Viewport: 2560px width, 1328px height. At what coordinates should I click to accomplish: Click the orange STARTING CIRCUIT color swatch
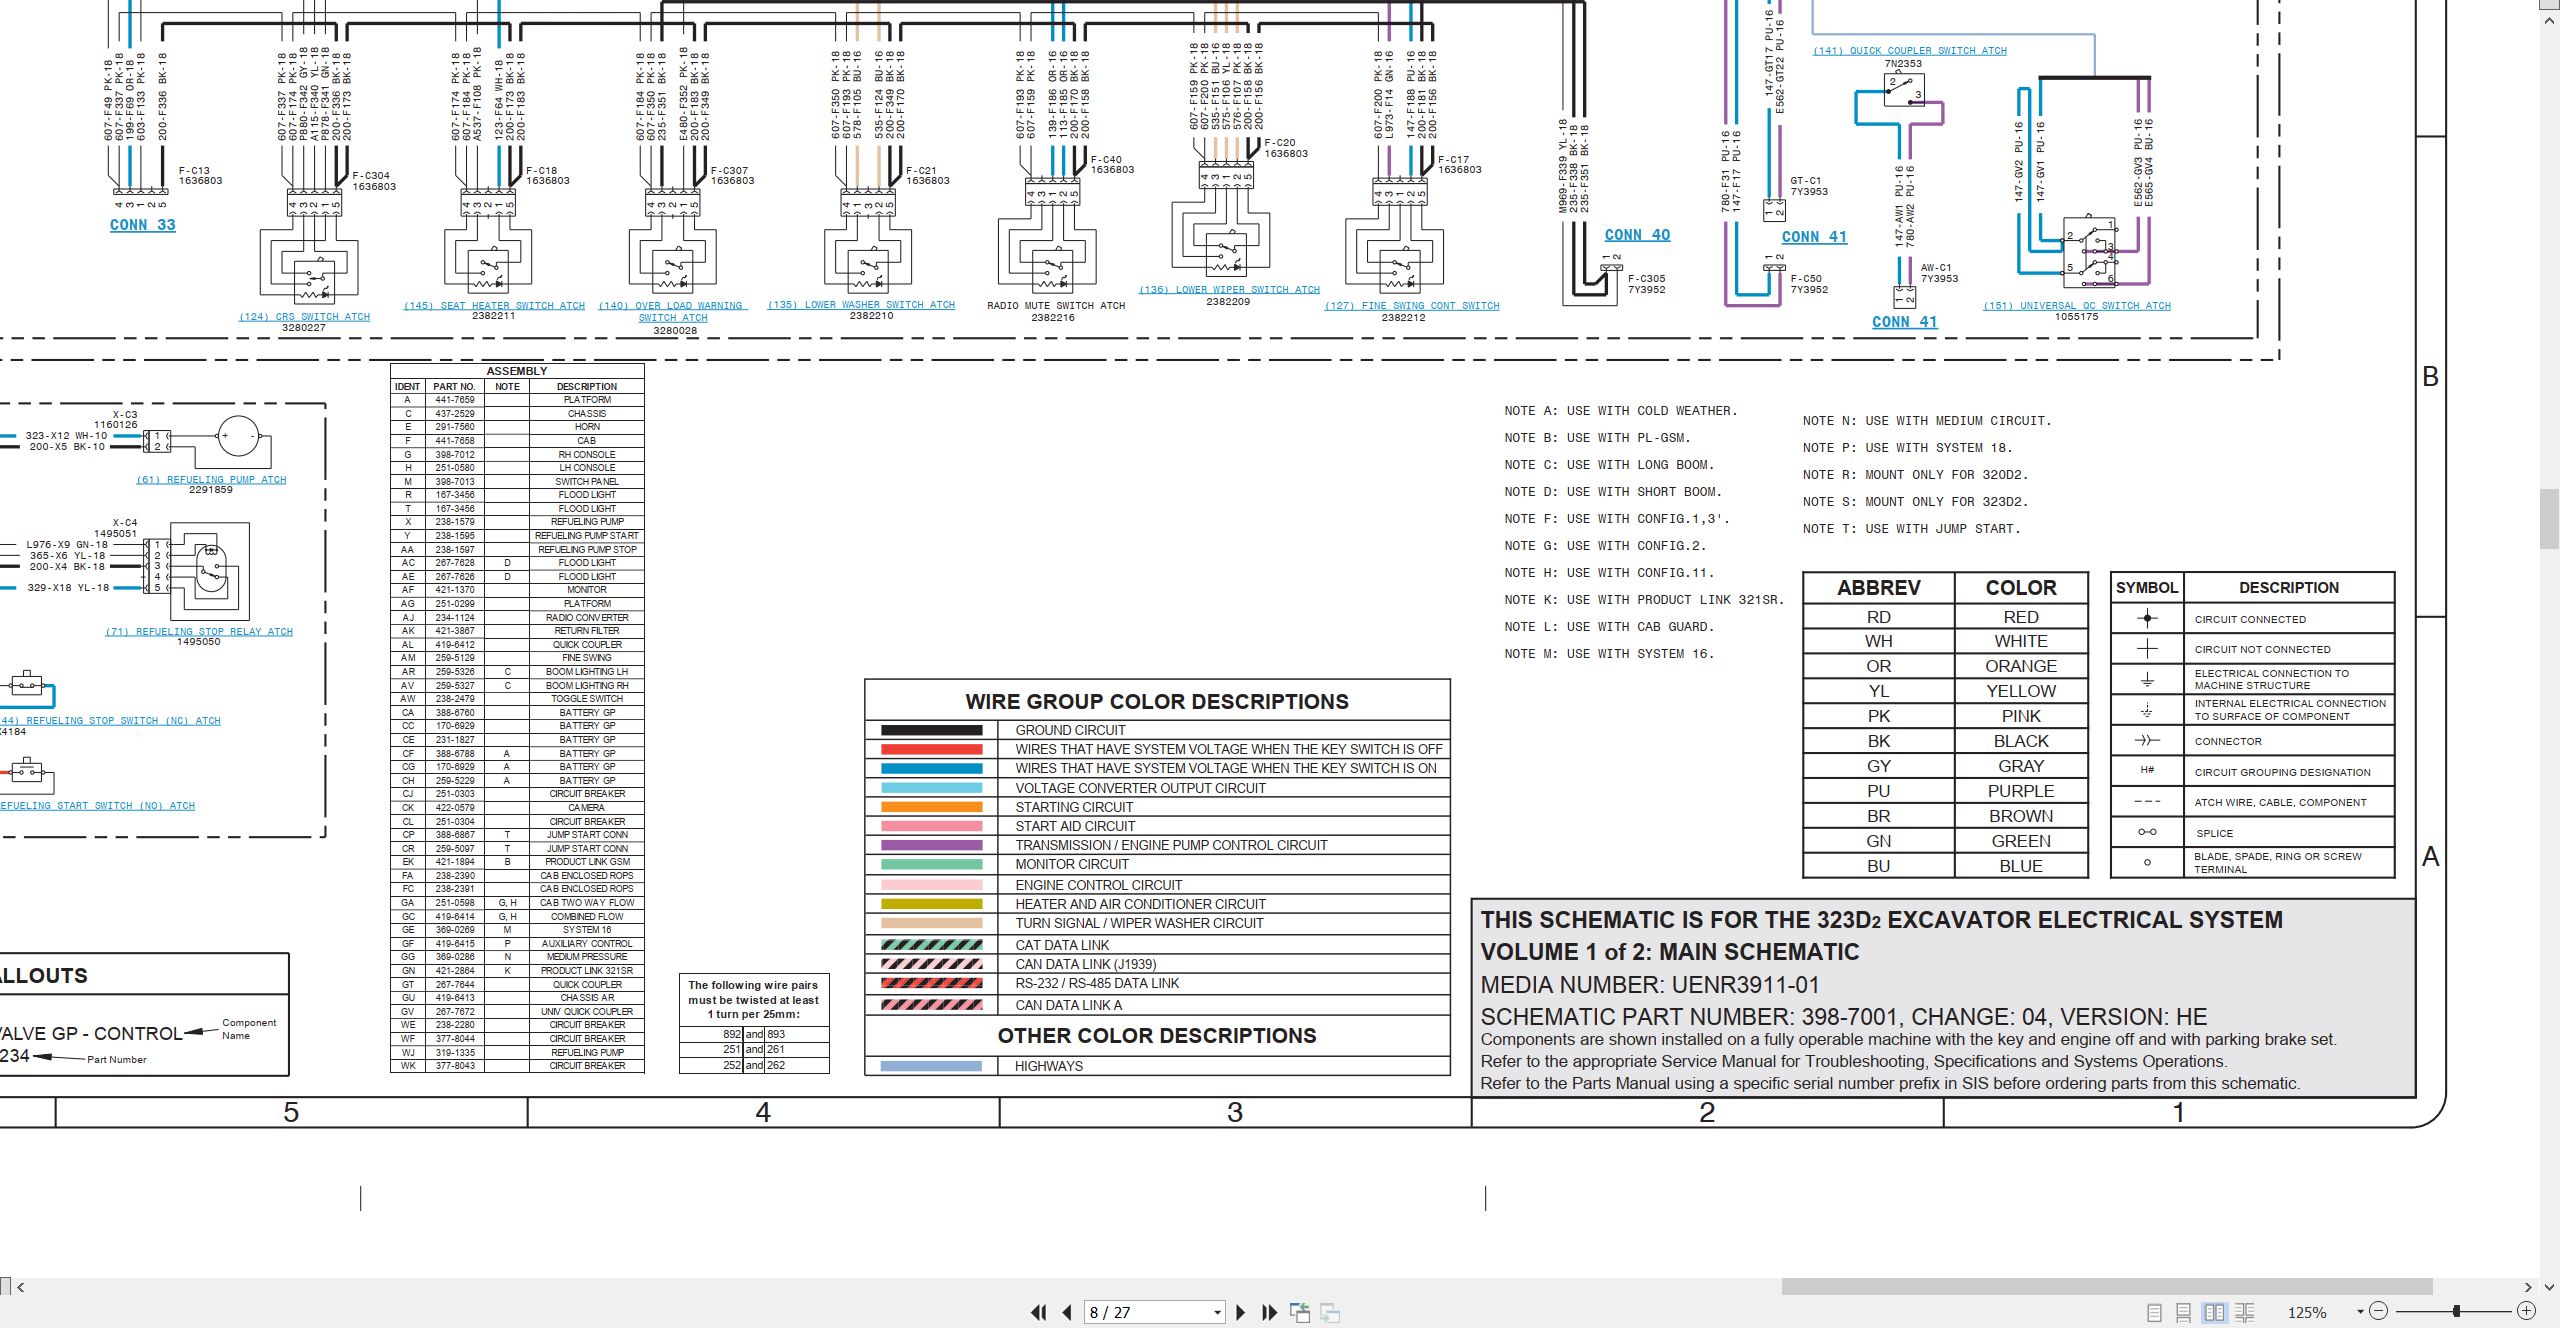click(x=931, y=807)
